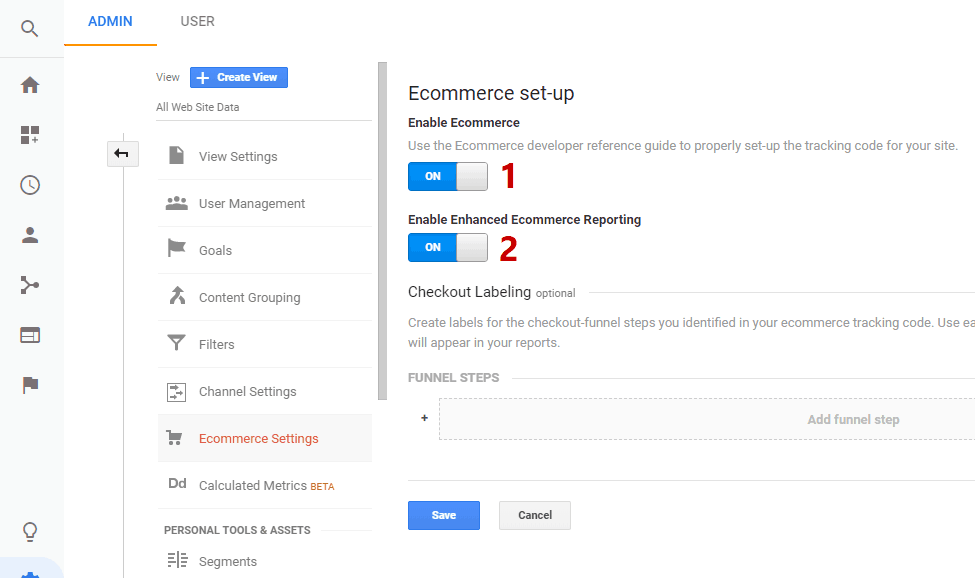This screenshot has width=975, height=578.
Task: Select the ADMIN tab
Action: pos(110,22)
